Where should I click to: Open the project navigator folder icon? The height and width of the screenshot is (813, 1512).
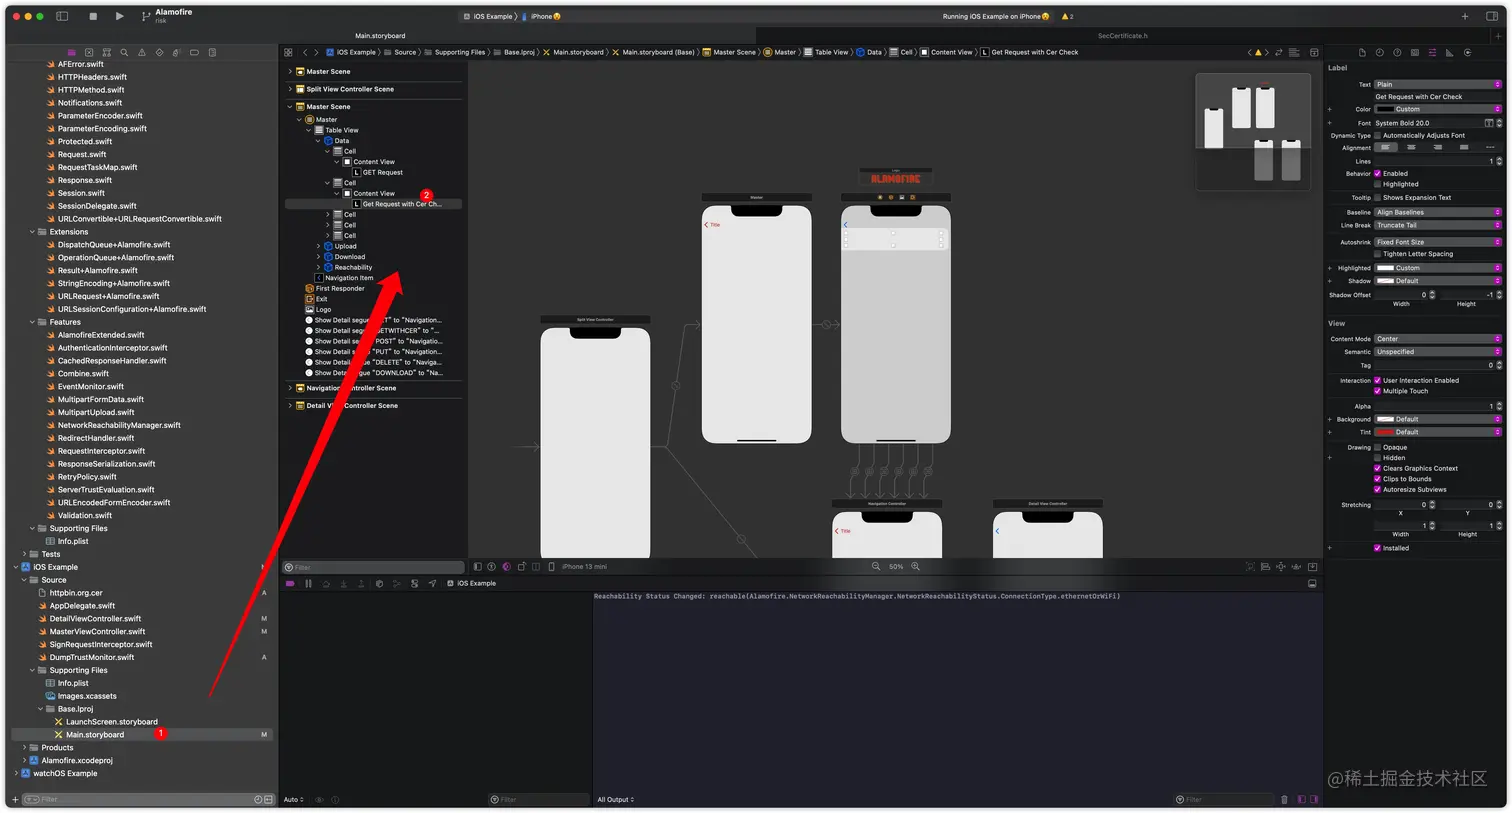[71, 52]
